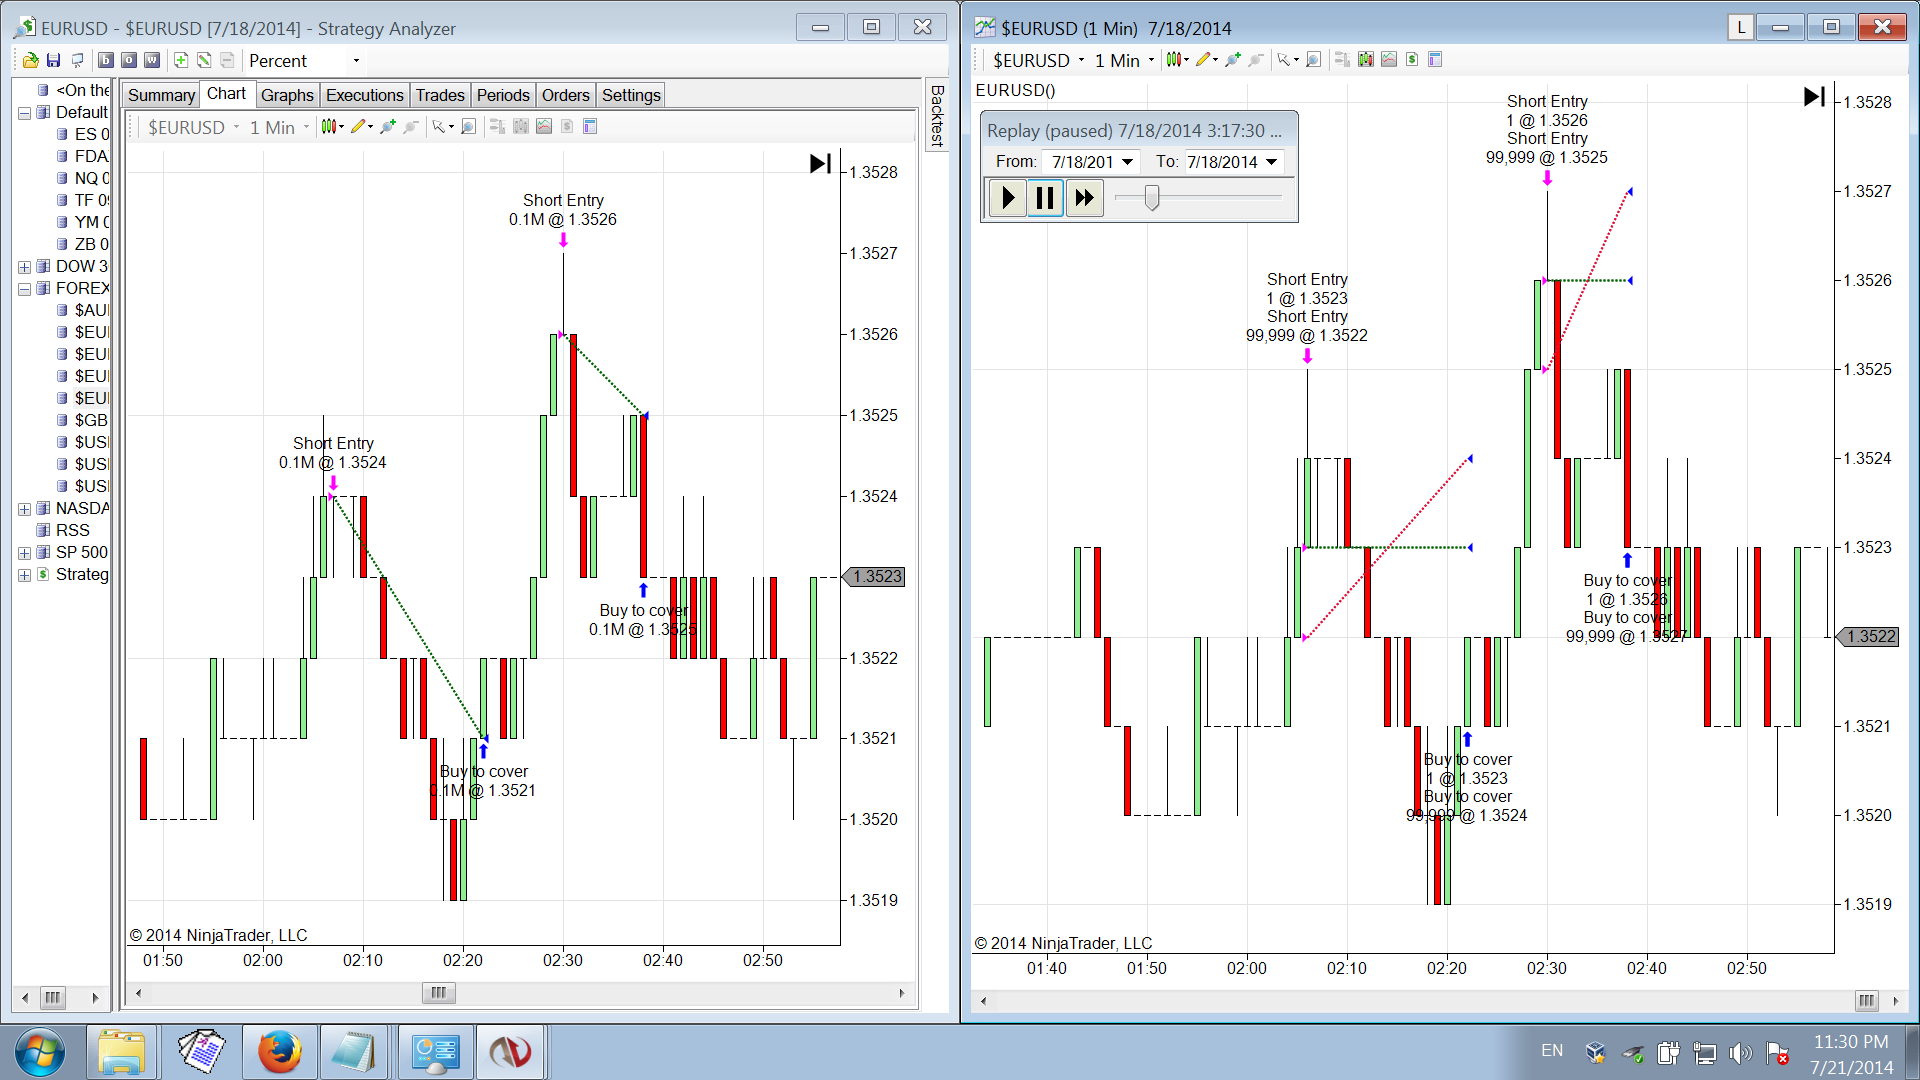
Task: Open the Strategies dollar icon in Replay chart toolbar
Action: (x=1412, y=60)
